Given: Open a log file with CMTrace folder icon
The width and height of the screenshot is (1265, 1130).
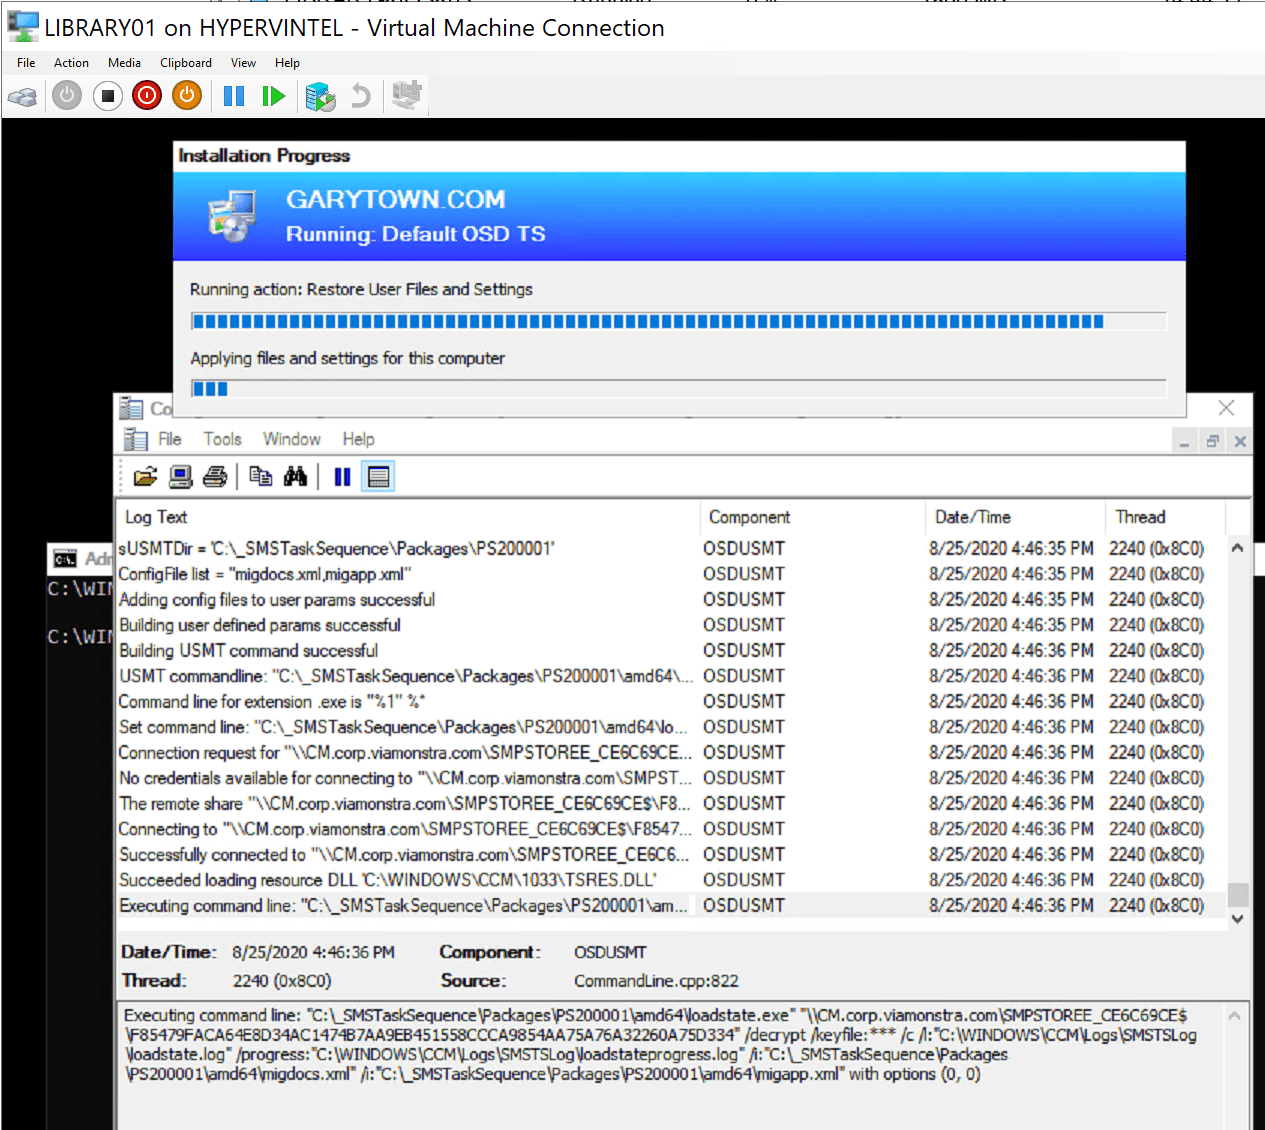Looking at the screenshot, I should [145, 477].
